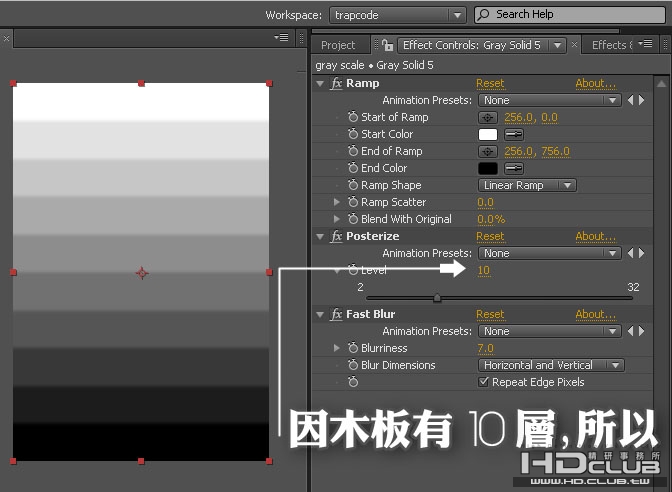Toggle the Fast Blur effect fx switch

(x=336, y=314)
